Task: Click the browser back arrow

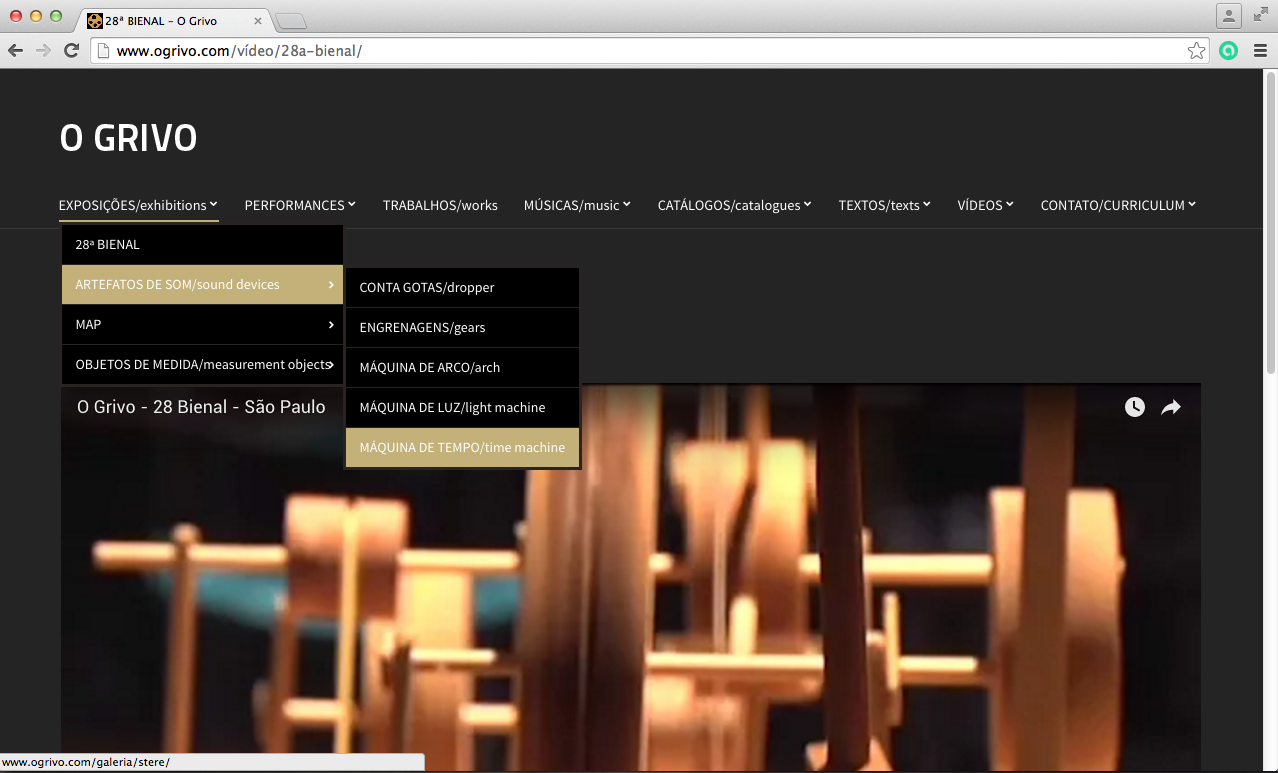Action: click(15, 51)
